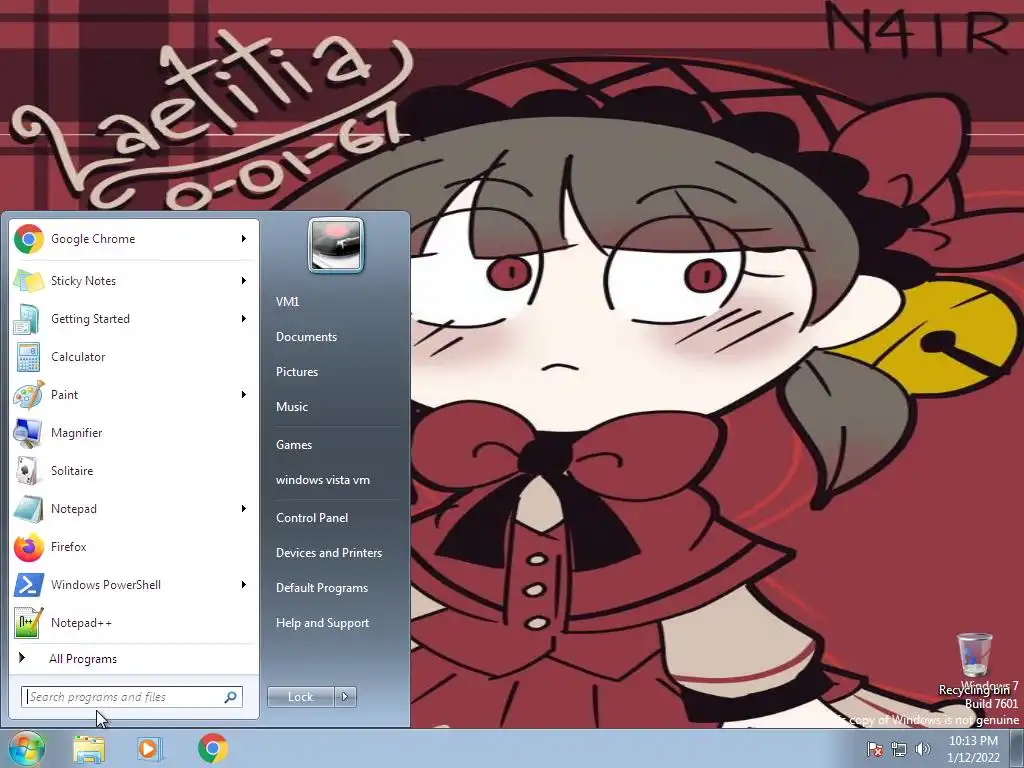The image size is (1024, 768).
Task: Click the Lock button
Action: [x=300, y=697]
